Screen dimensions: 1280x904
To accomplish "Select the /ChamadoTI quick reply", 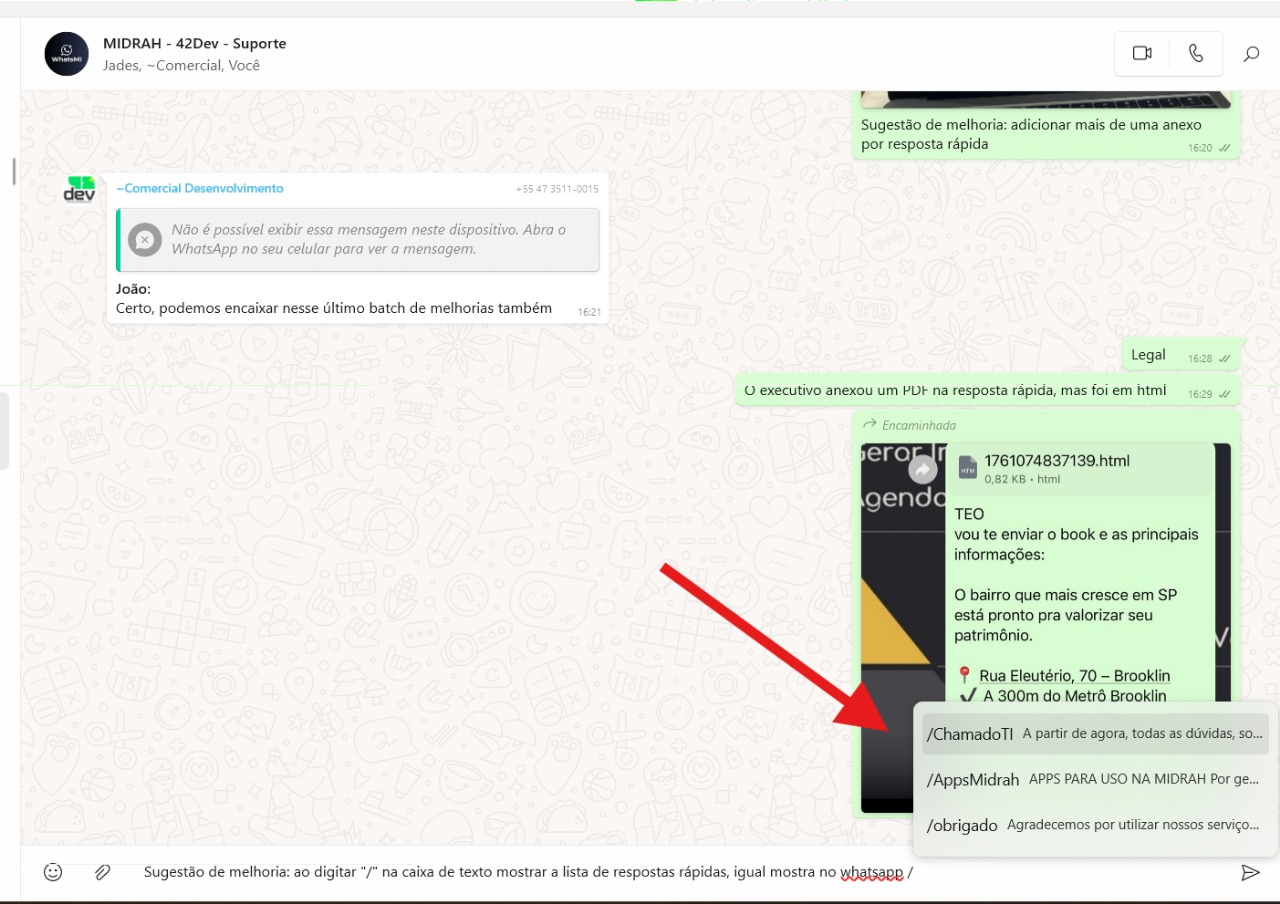I will point(1095,734).
